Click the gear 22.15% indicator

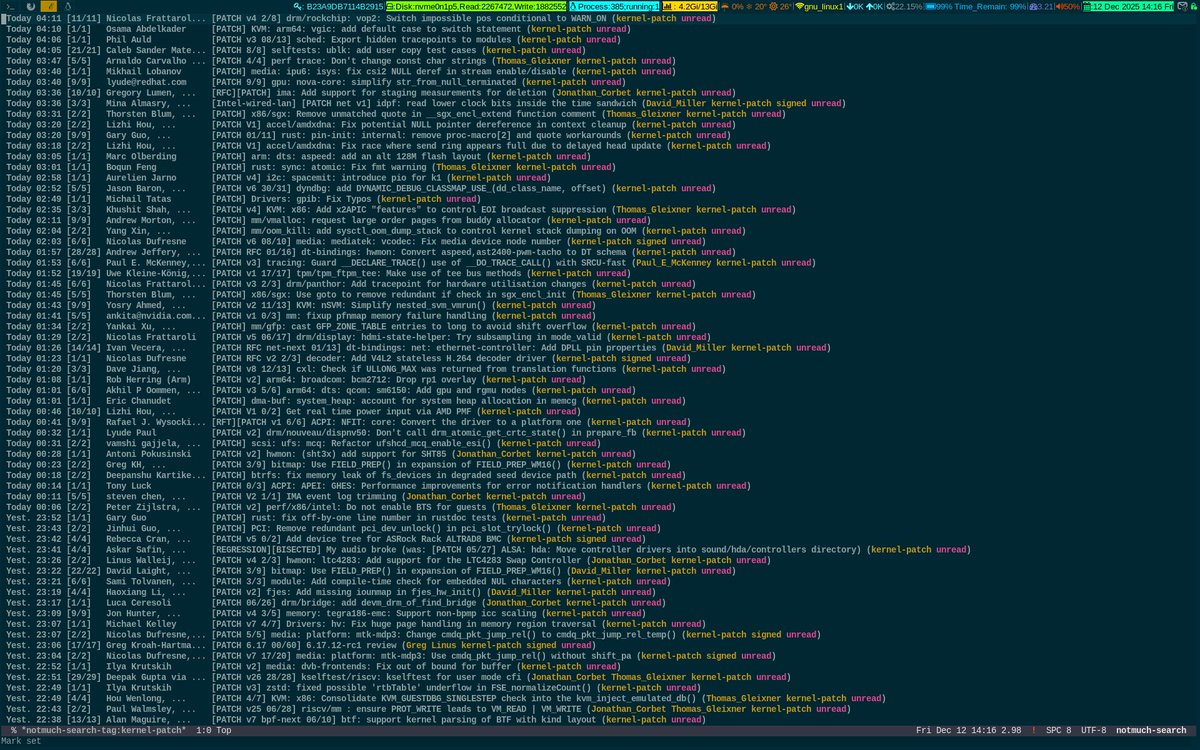pos(905,6)
